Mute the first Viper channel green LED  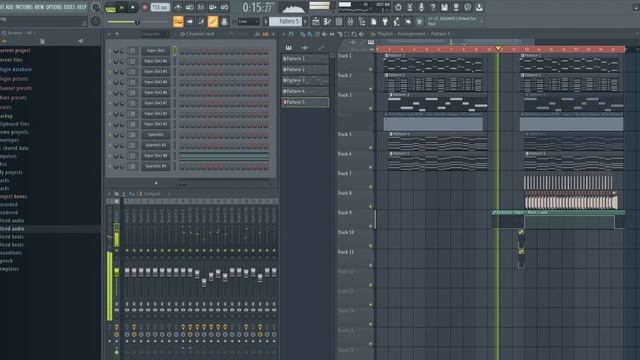coord(110,51)
